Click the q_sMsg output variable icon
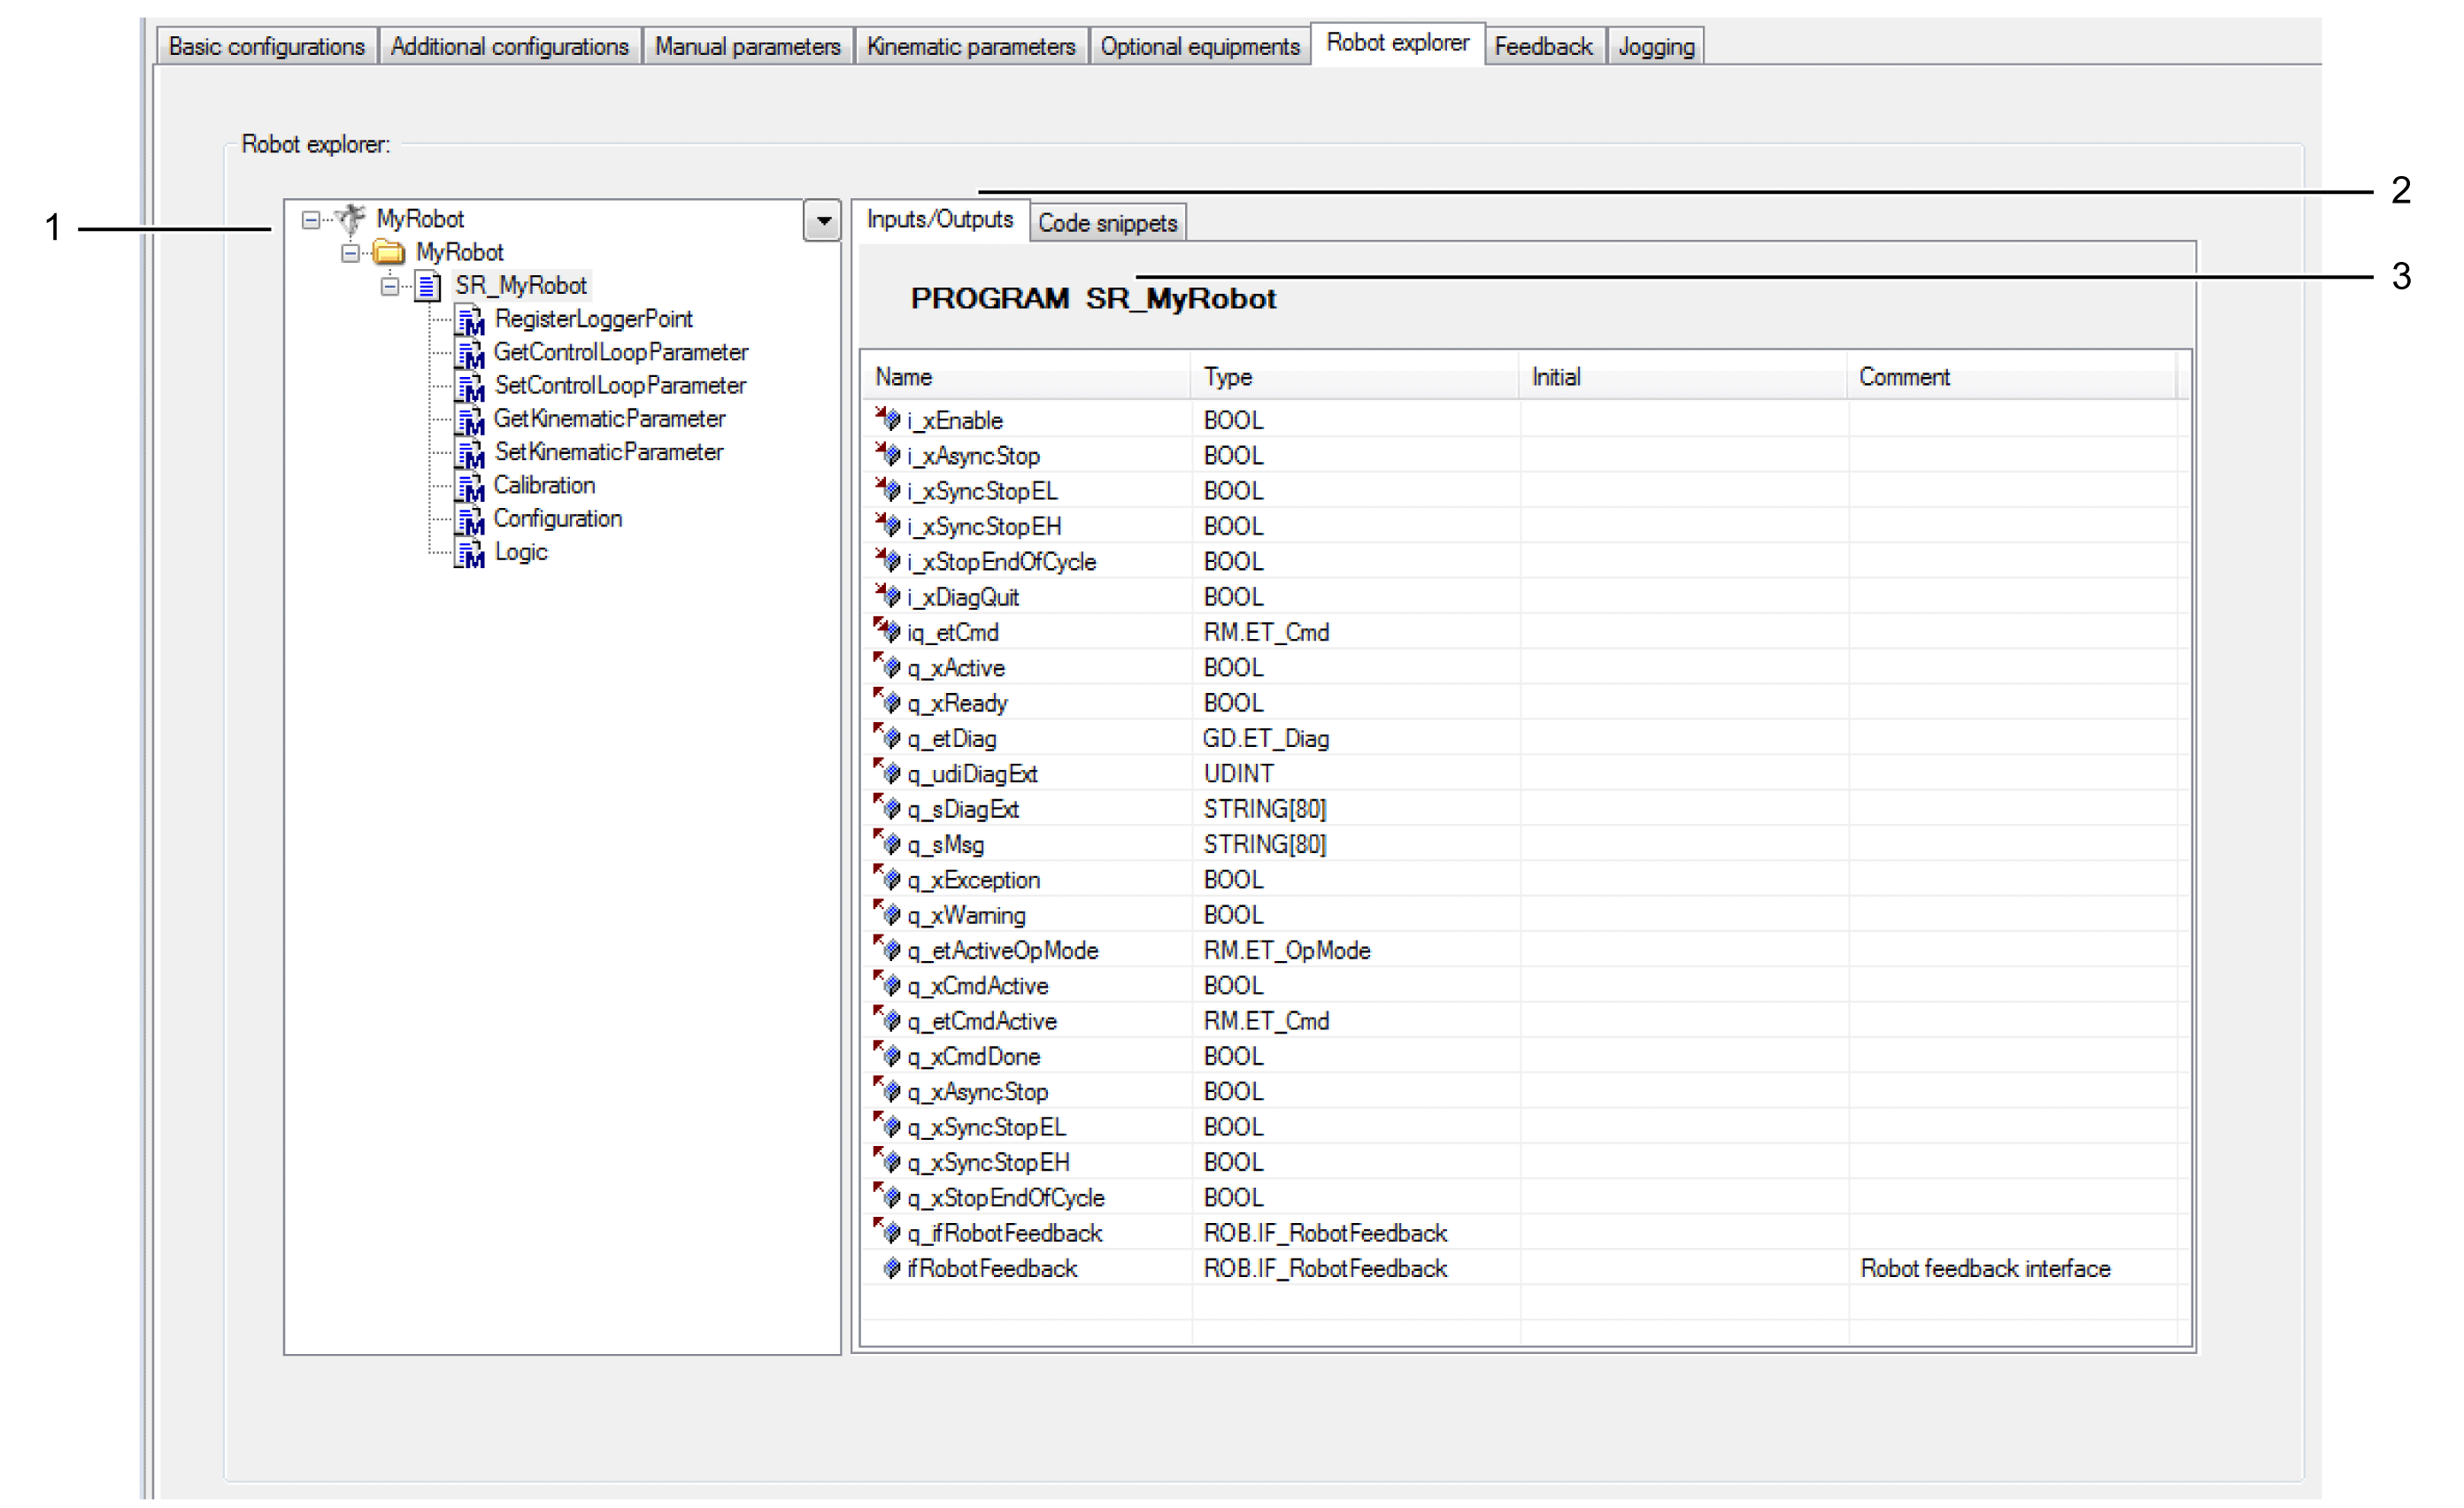 coord(888,843)
